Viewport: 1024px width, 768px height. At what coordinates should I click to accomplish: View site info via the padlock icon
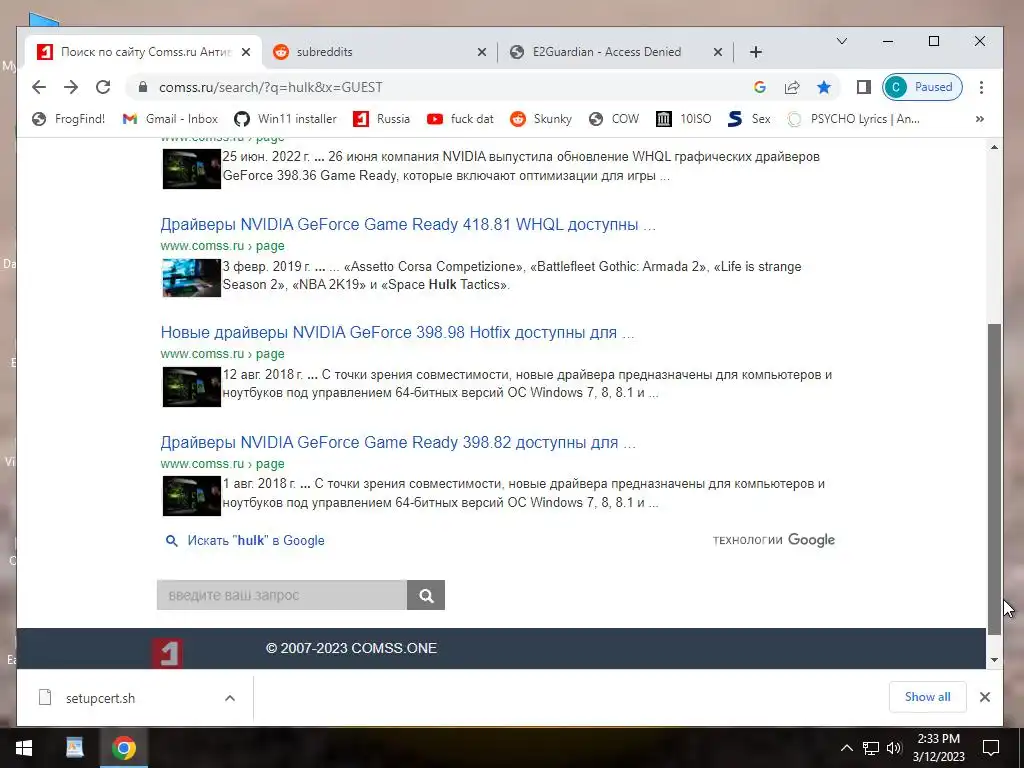pyautogui.click(x=143, y=87)
